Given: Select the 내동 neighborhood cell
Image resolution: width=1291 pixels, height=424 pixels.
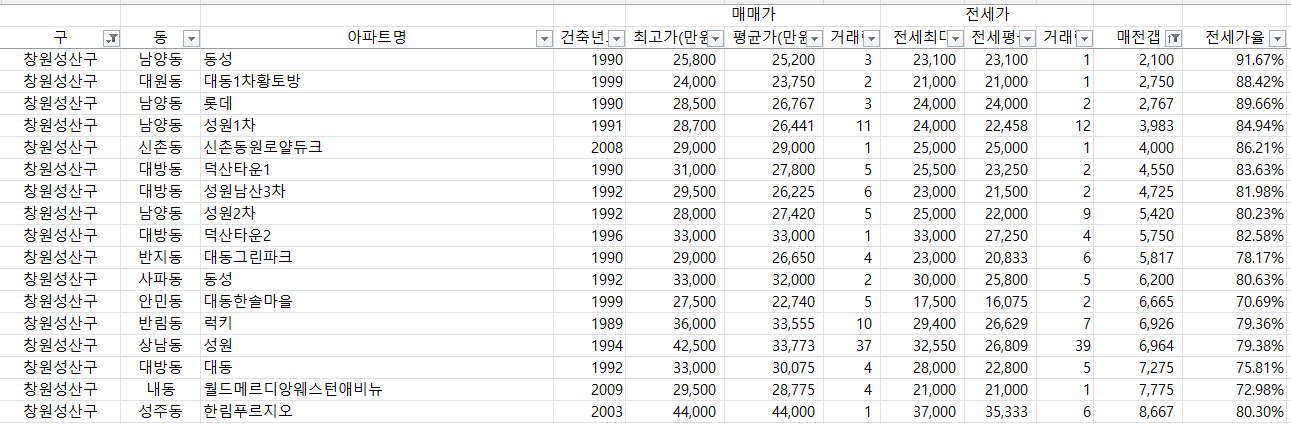Looking at the screenshot, I should coord(161,389).
